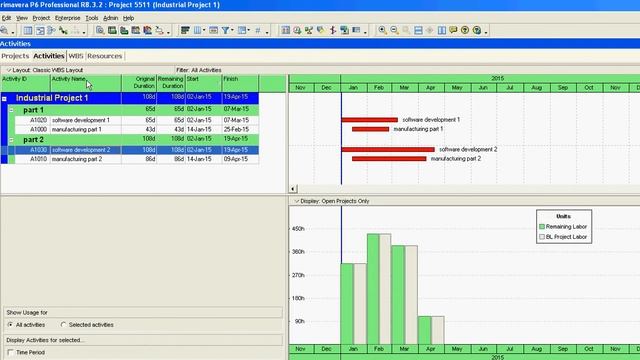
Task: Collapse the part 2 WBS group
Action: click(11, 140)
